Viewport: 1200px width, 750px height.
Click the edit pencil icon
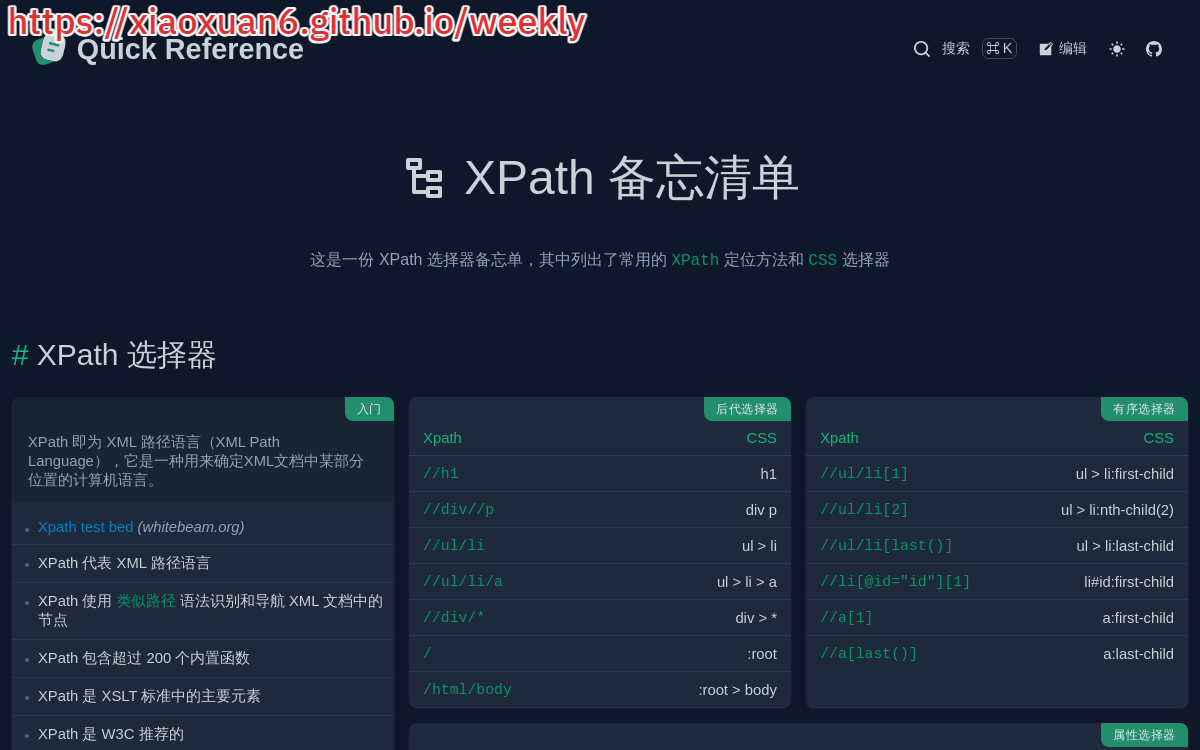(1046, 49)
